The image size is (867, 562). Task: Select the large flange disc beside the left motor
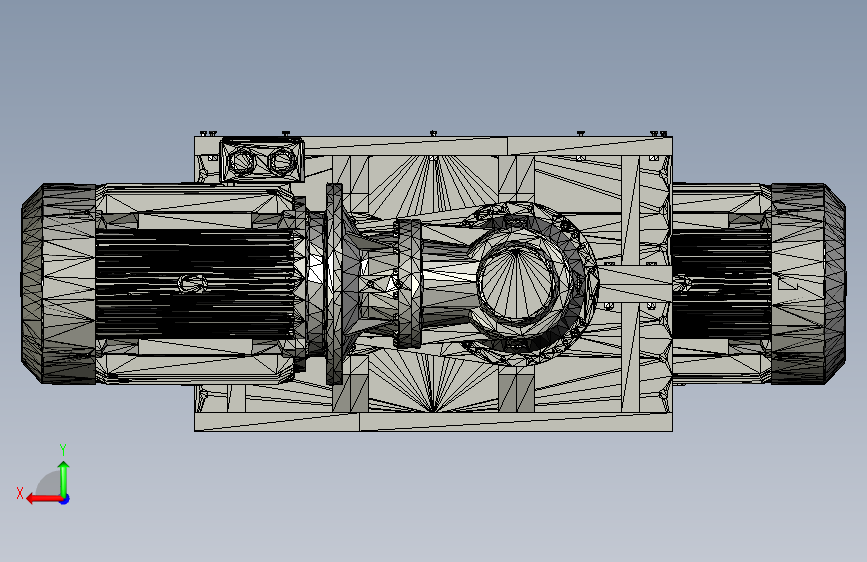tap(334, 284)
